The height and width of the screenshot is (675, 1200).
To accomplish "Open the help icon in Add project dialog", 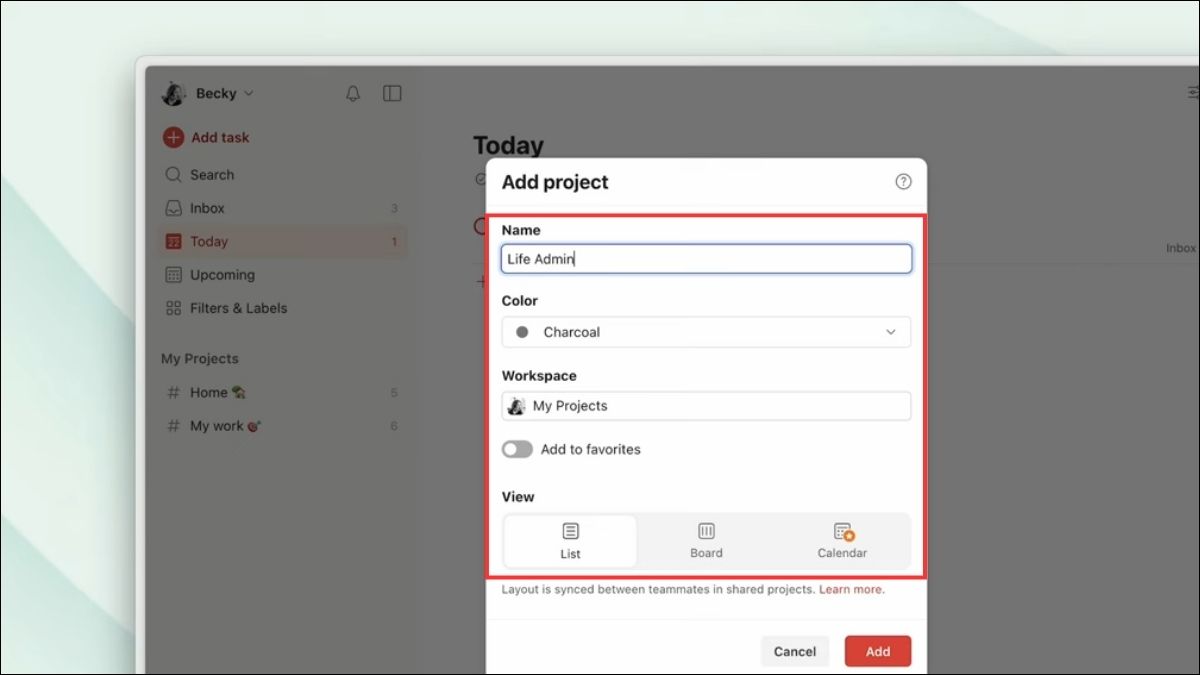I will point(903,182).
